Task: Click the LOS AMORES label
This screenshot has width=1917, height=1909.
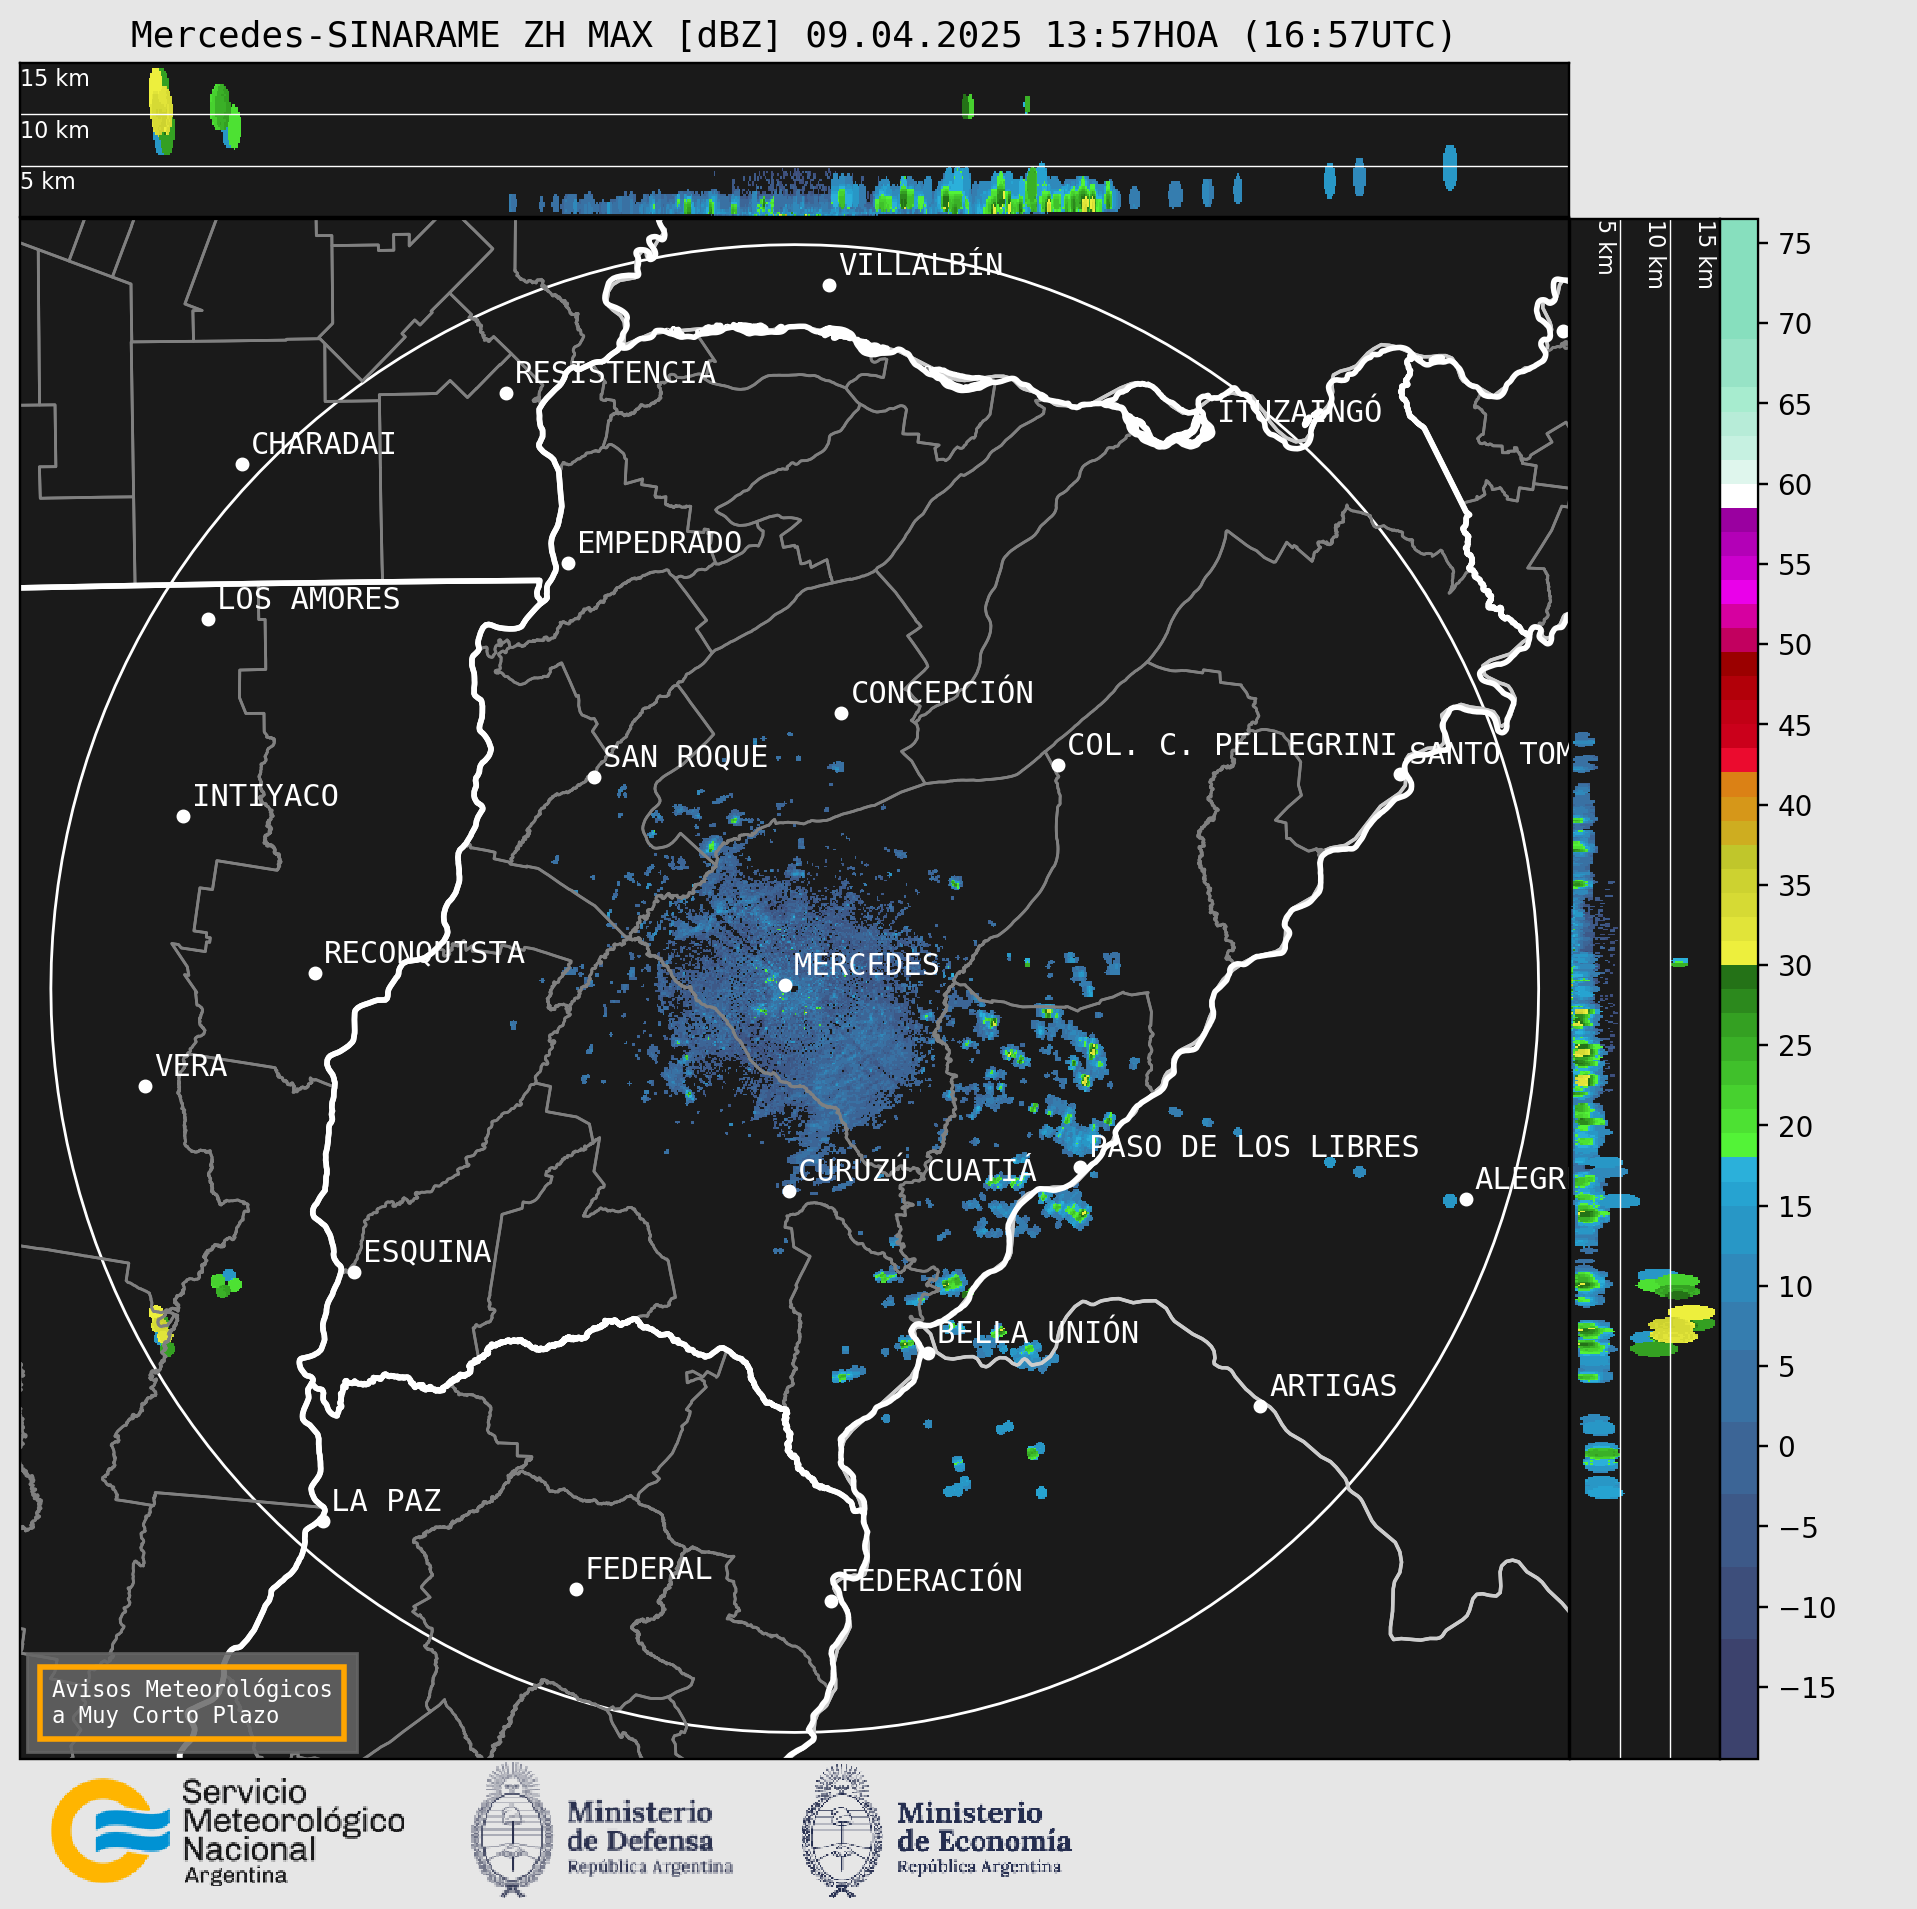Action: (x=309, y=598)
